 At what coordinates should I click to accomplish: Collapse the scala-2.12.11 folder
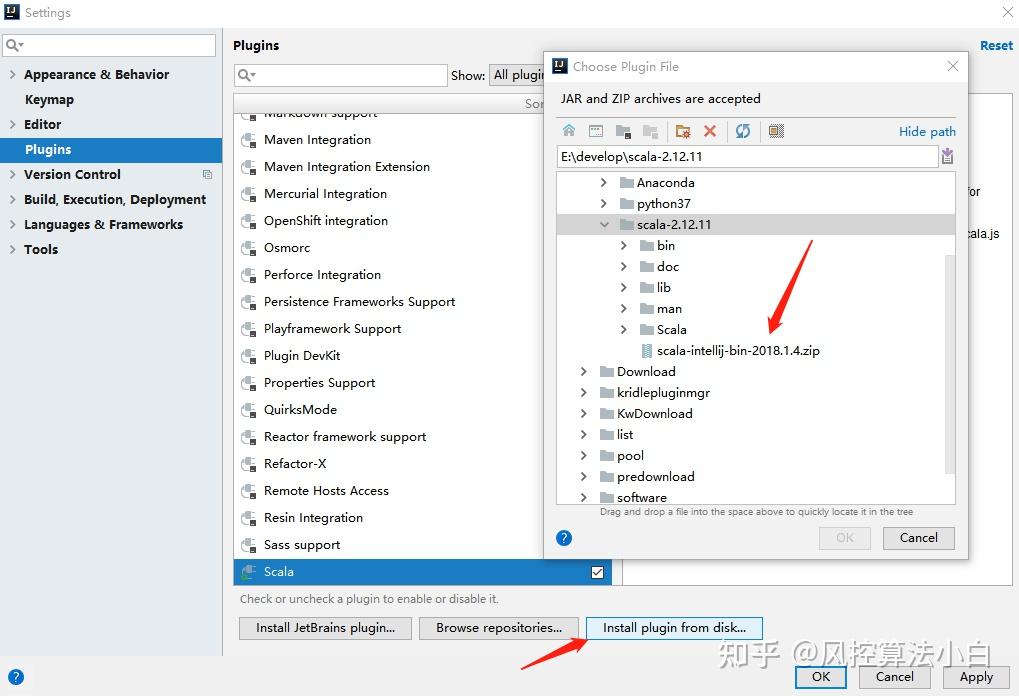click(x=604, y=224)
